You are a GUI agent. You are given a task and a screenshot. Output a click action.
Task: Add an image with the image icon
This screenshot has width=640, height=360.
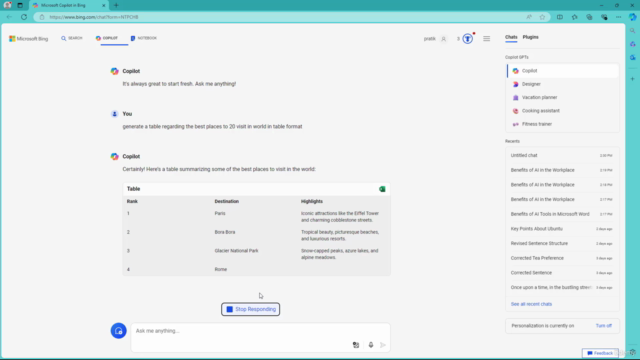[x=356, y=345]
